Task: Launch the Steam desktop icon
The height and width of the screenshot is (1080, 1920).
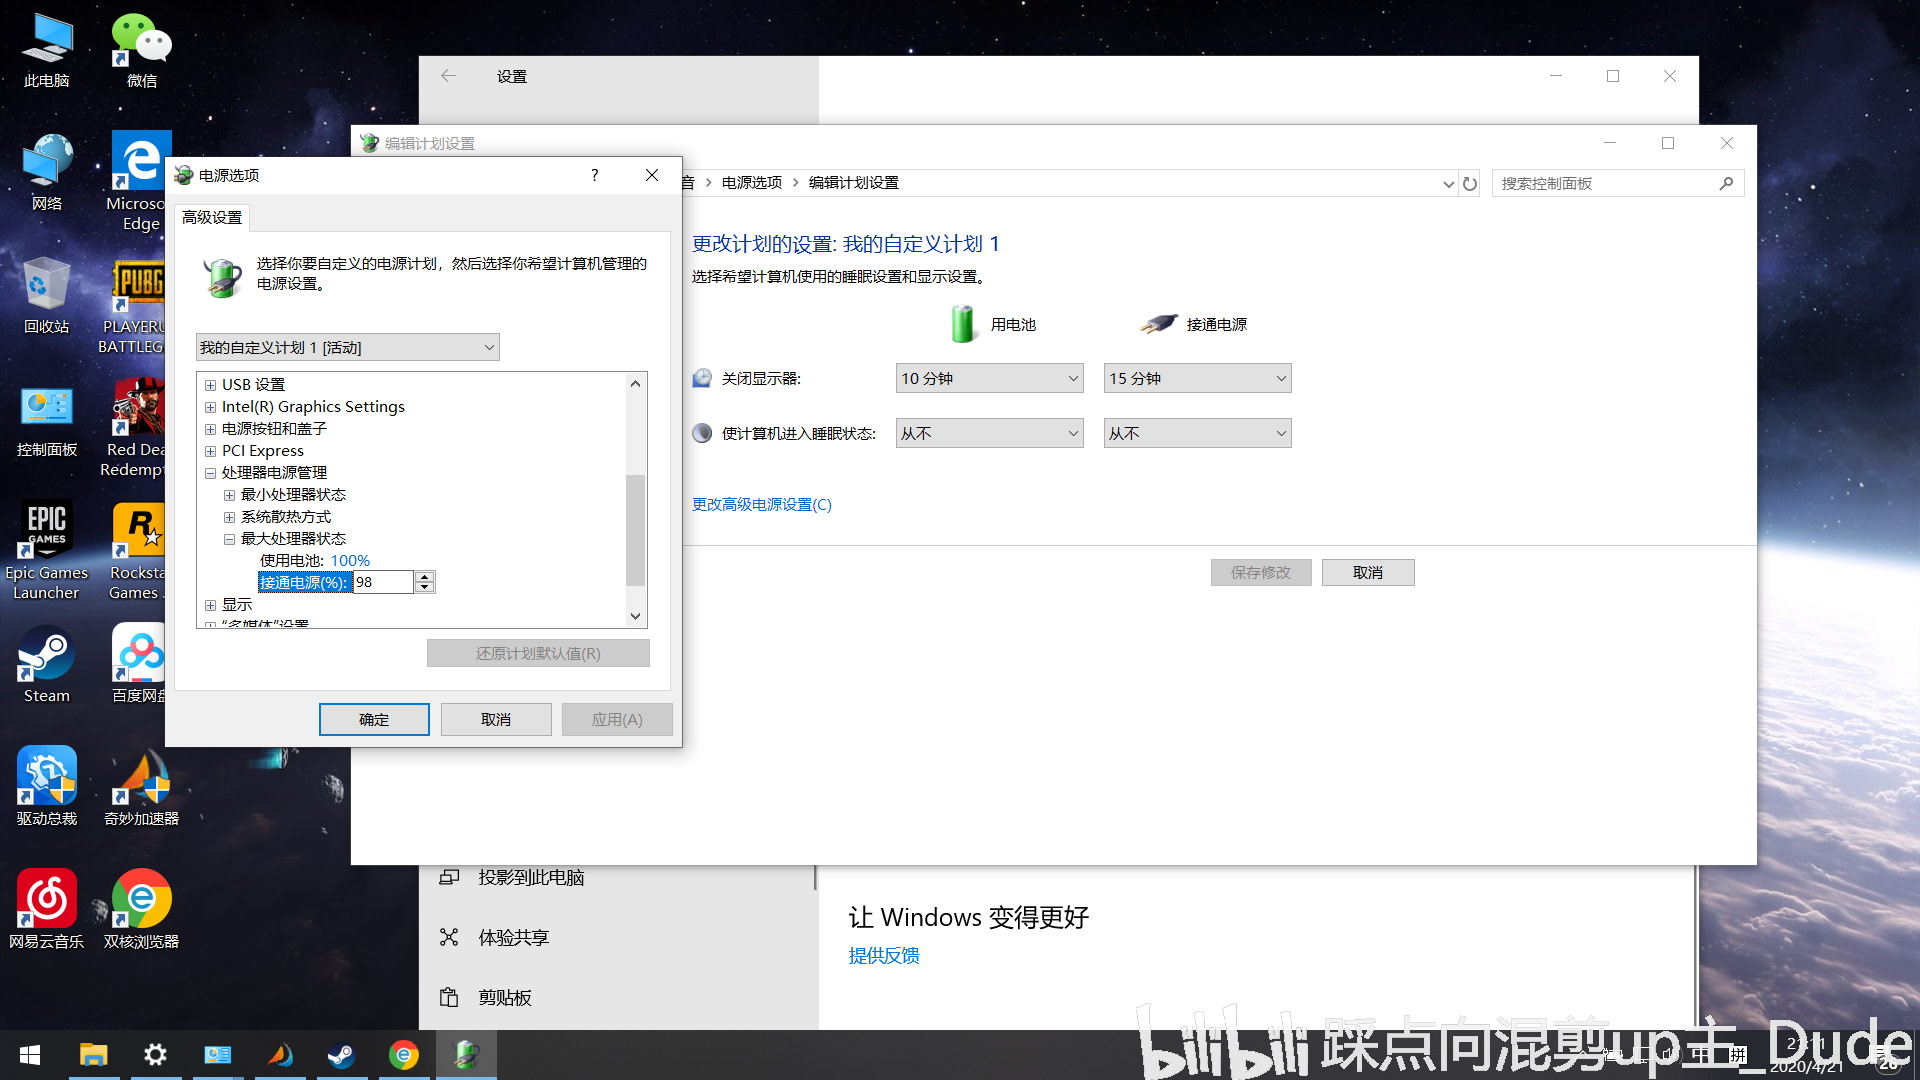Action: pyautogui.click(x=46, y=664)
